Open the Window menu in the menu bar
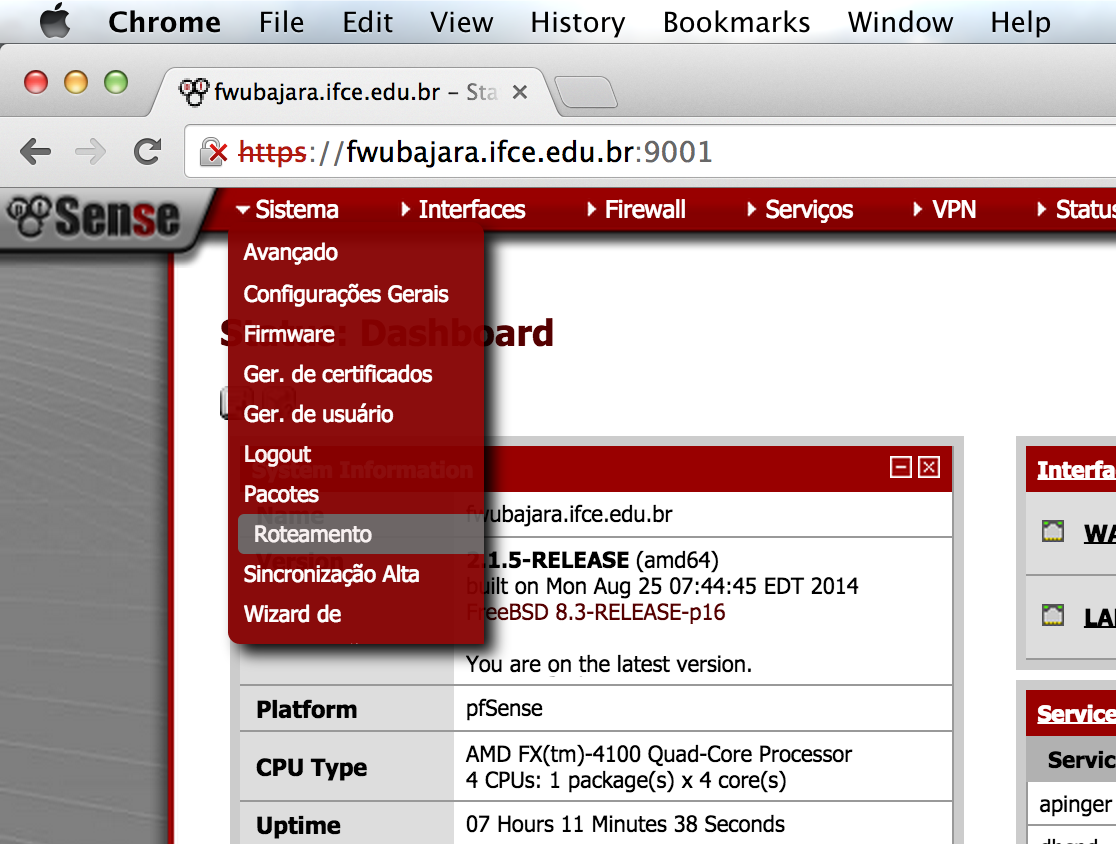1116x844 pixels. coord(900,22)
